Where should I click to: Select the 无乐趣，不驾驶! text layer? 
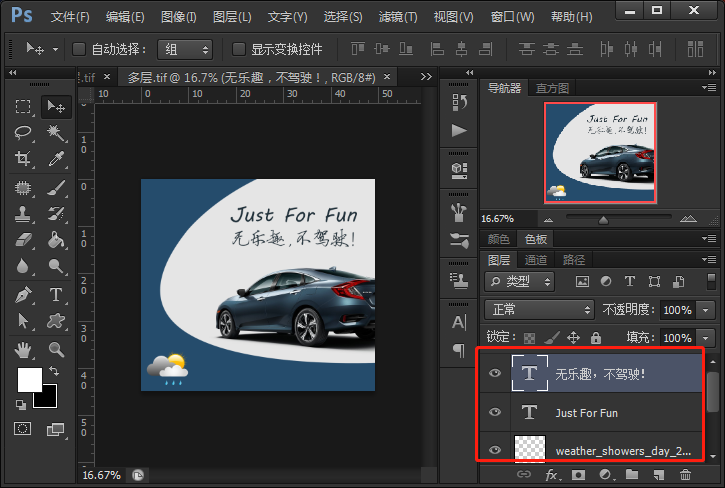[x=600, y=374]
